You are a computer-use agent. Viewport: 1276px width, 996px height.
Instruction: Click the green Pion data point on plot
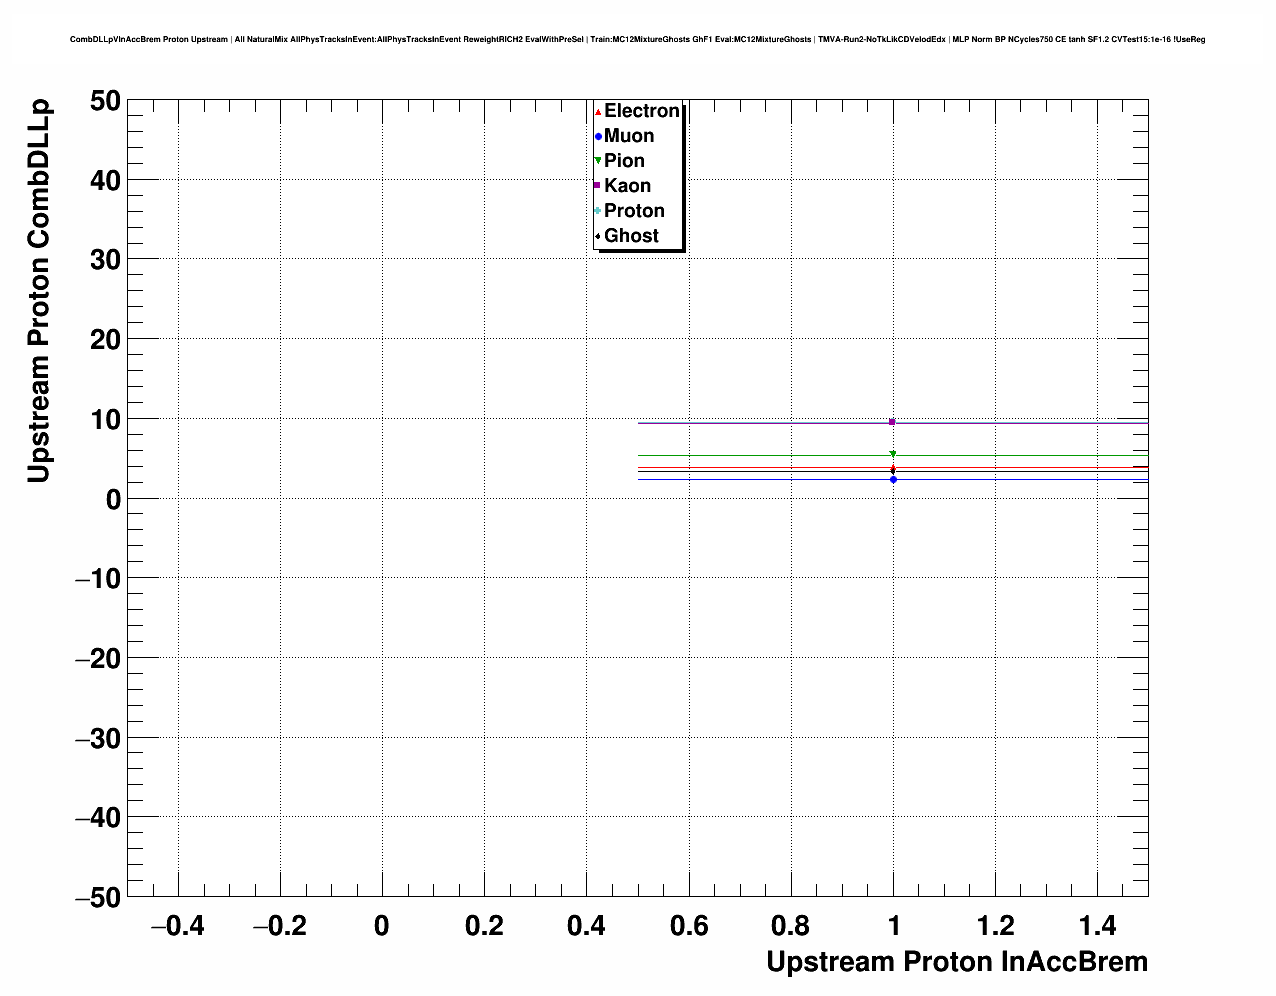(893, 454)
